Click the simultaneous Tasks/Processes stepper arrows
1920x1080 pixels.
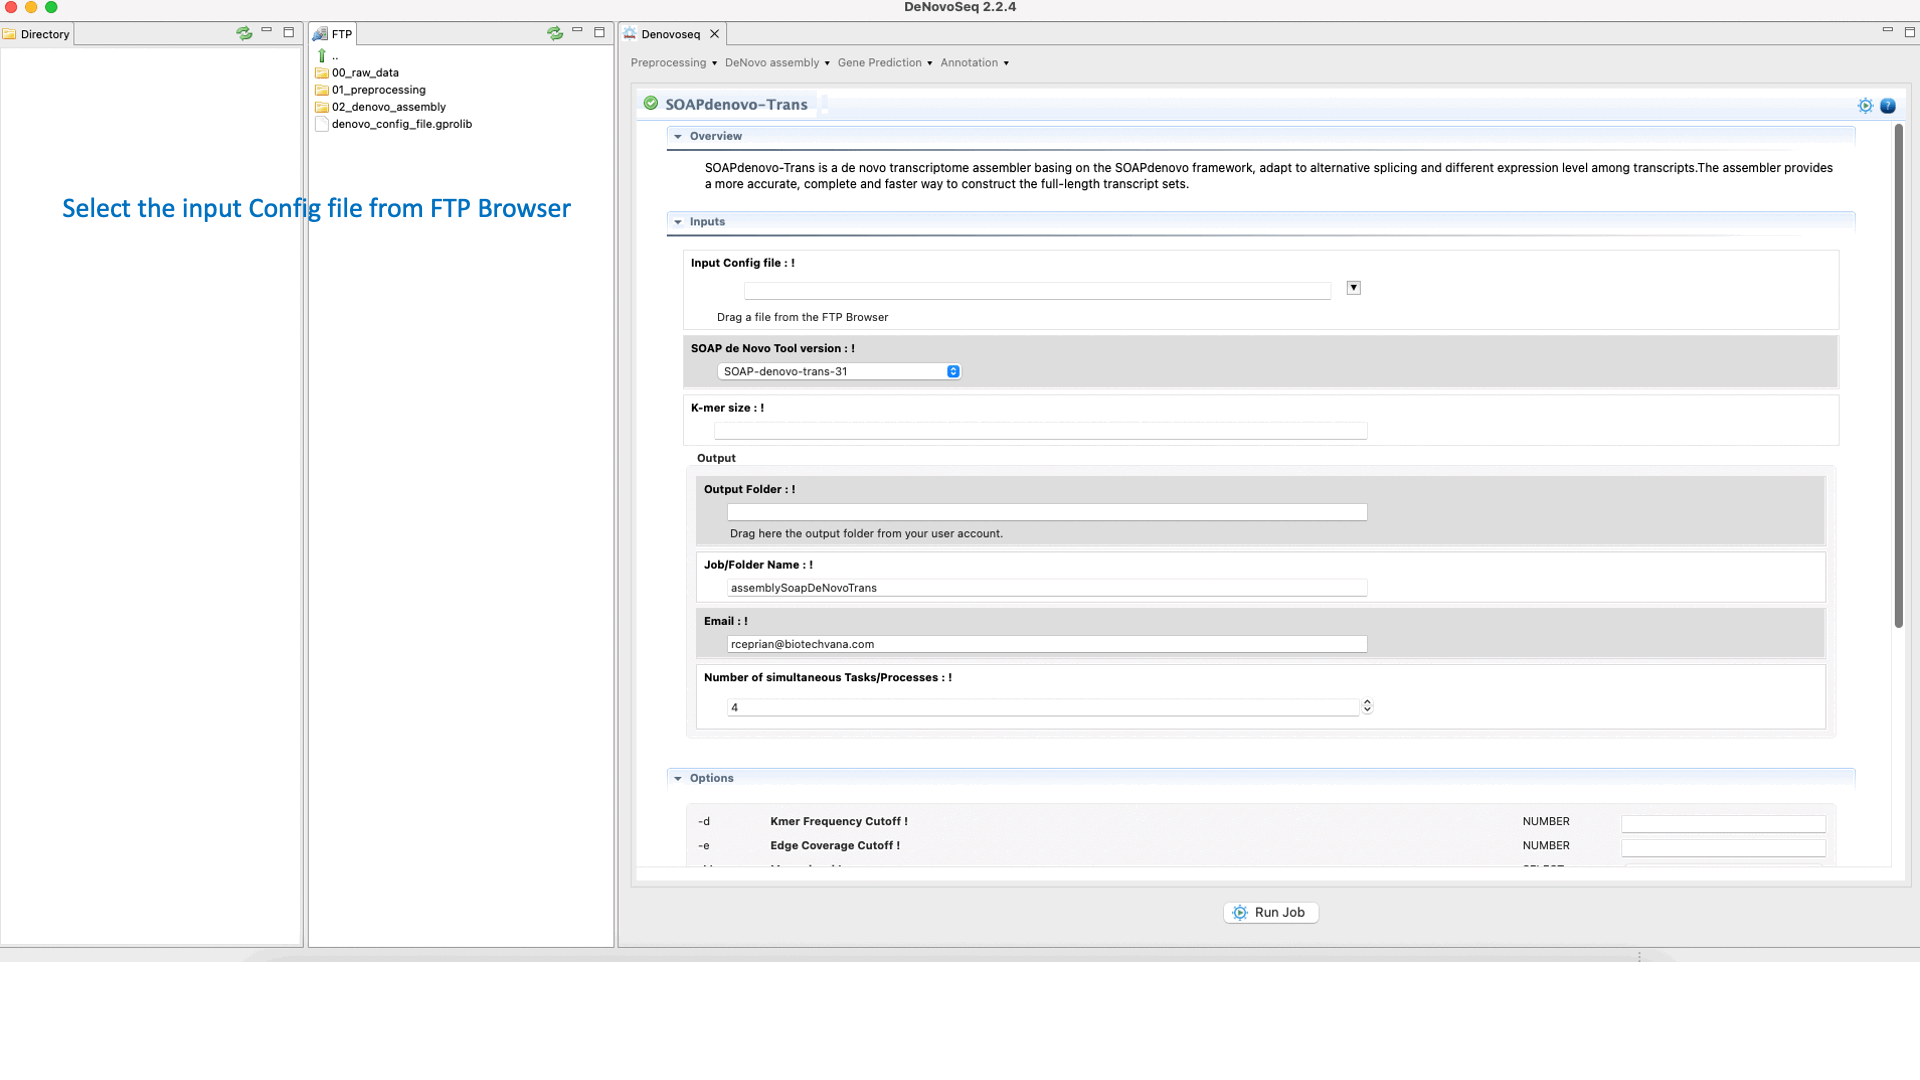[1367, 706]
